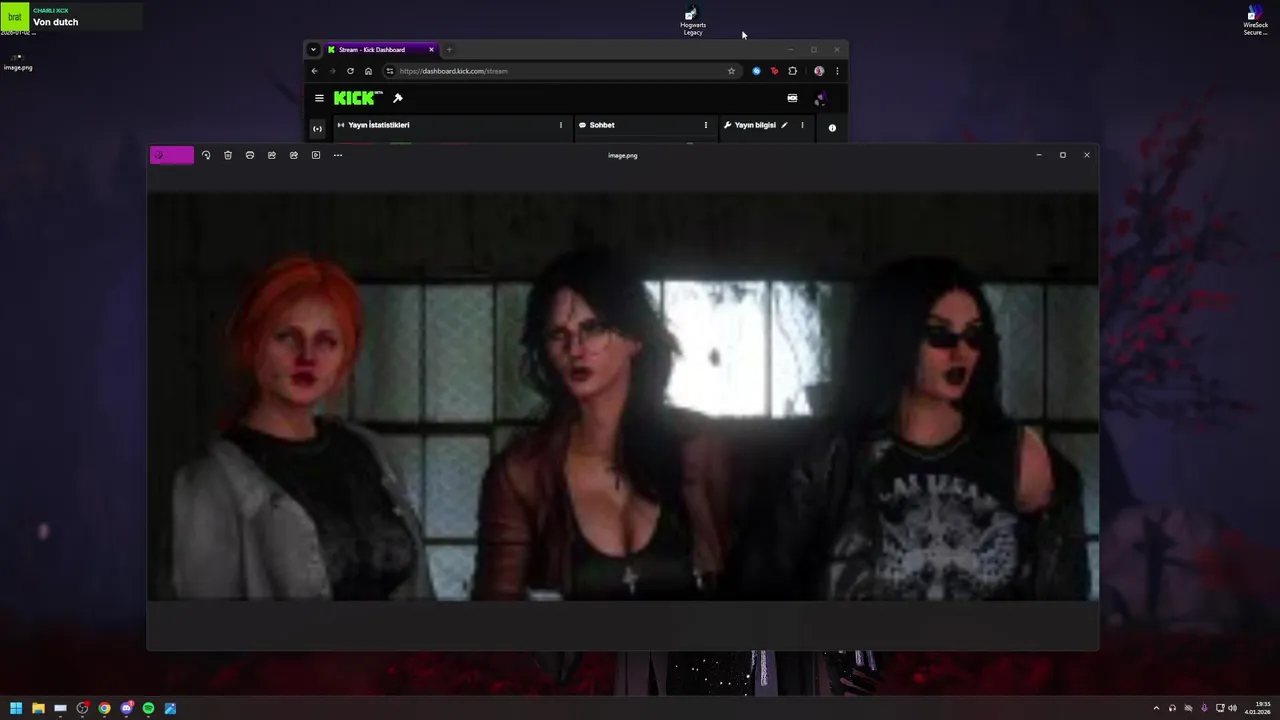Edit Yayın bilgisi with the pencil icon
Image resolution: width=1280 pixels, height=720 pixels.
coord(784,125)
